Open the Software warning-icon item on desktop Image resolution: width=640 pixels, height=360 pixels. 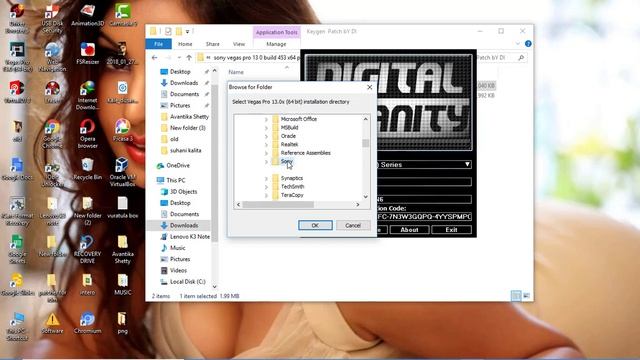52,322
